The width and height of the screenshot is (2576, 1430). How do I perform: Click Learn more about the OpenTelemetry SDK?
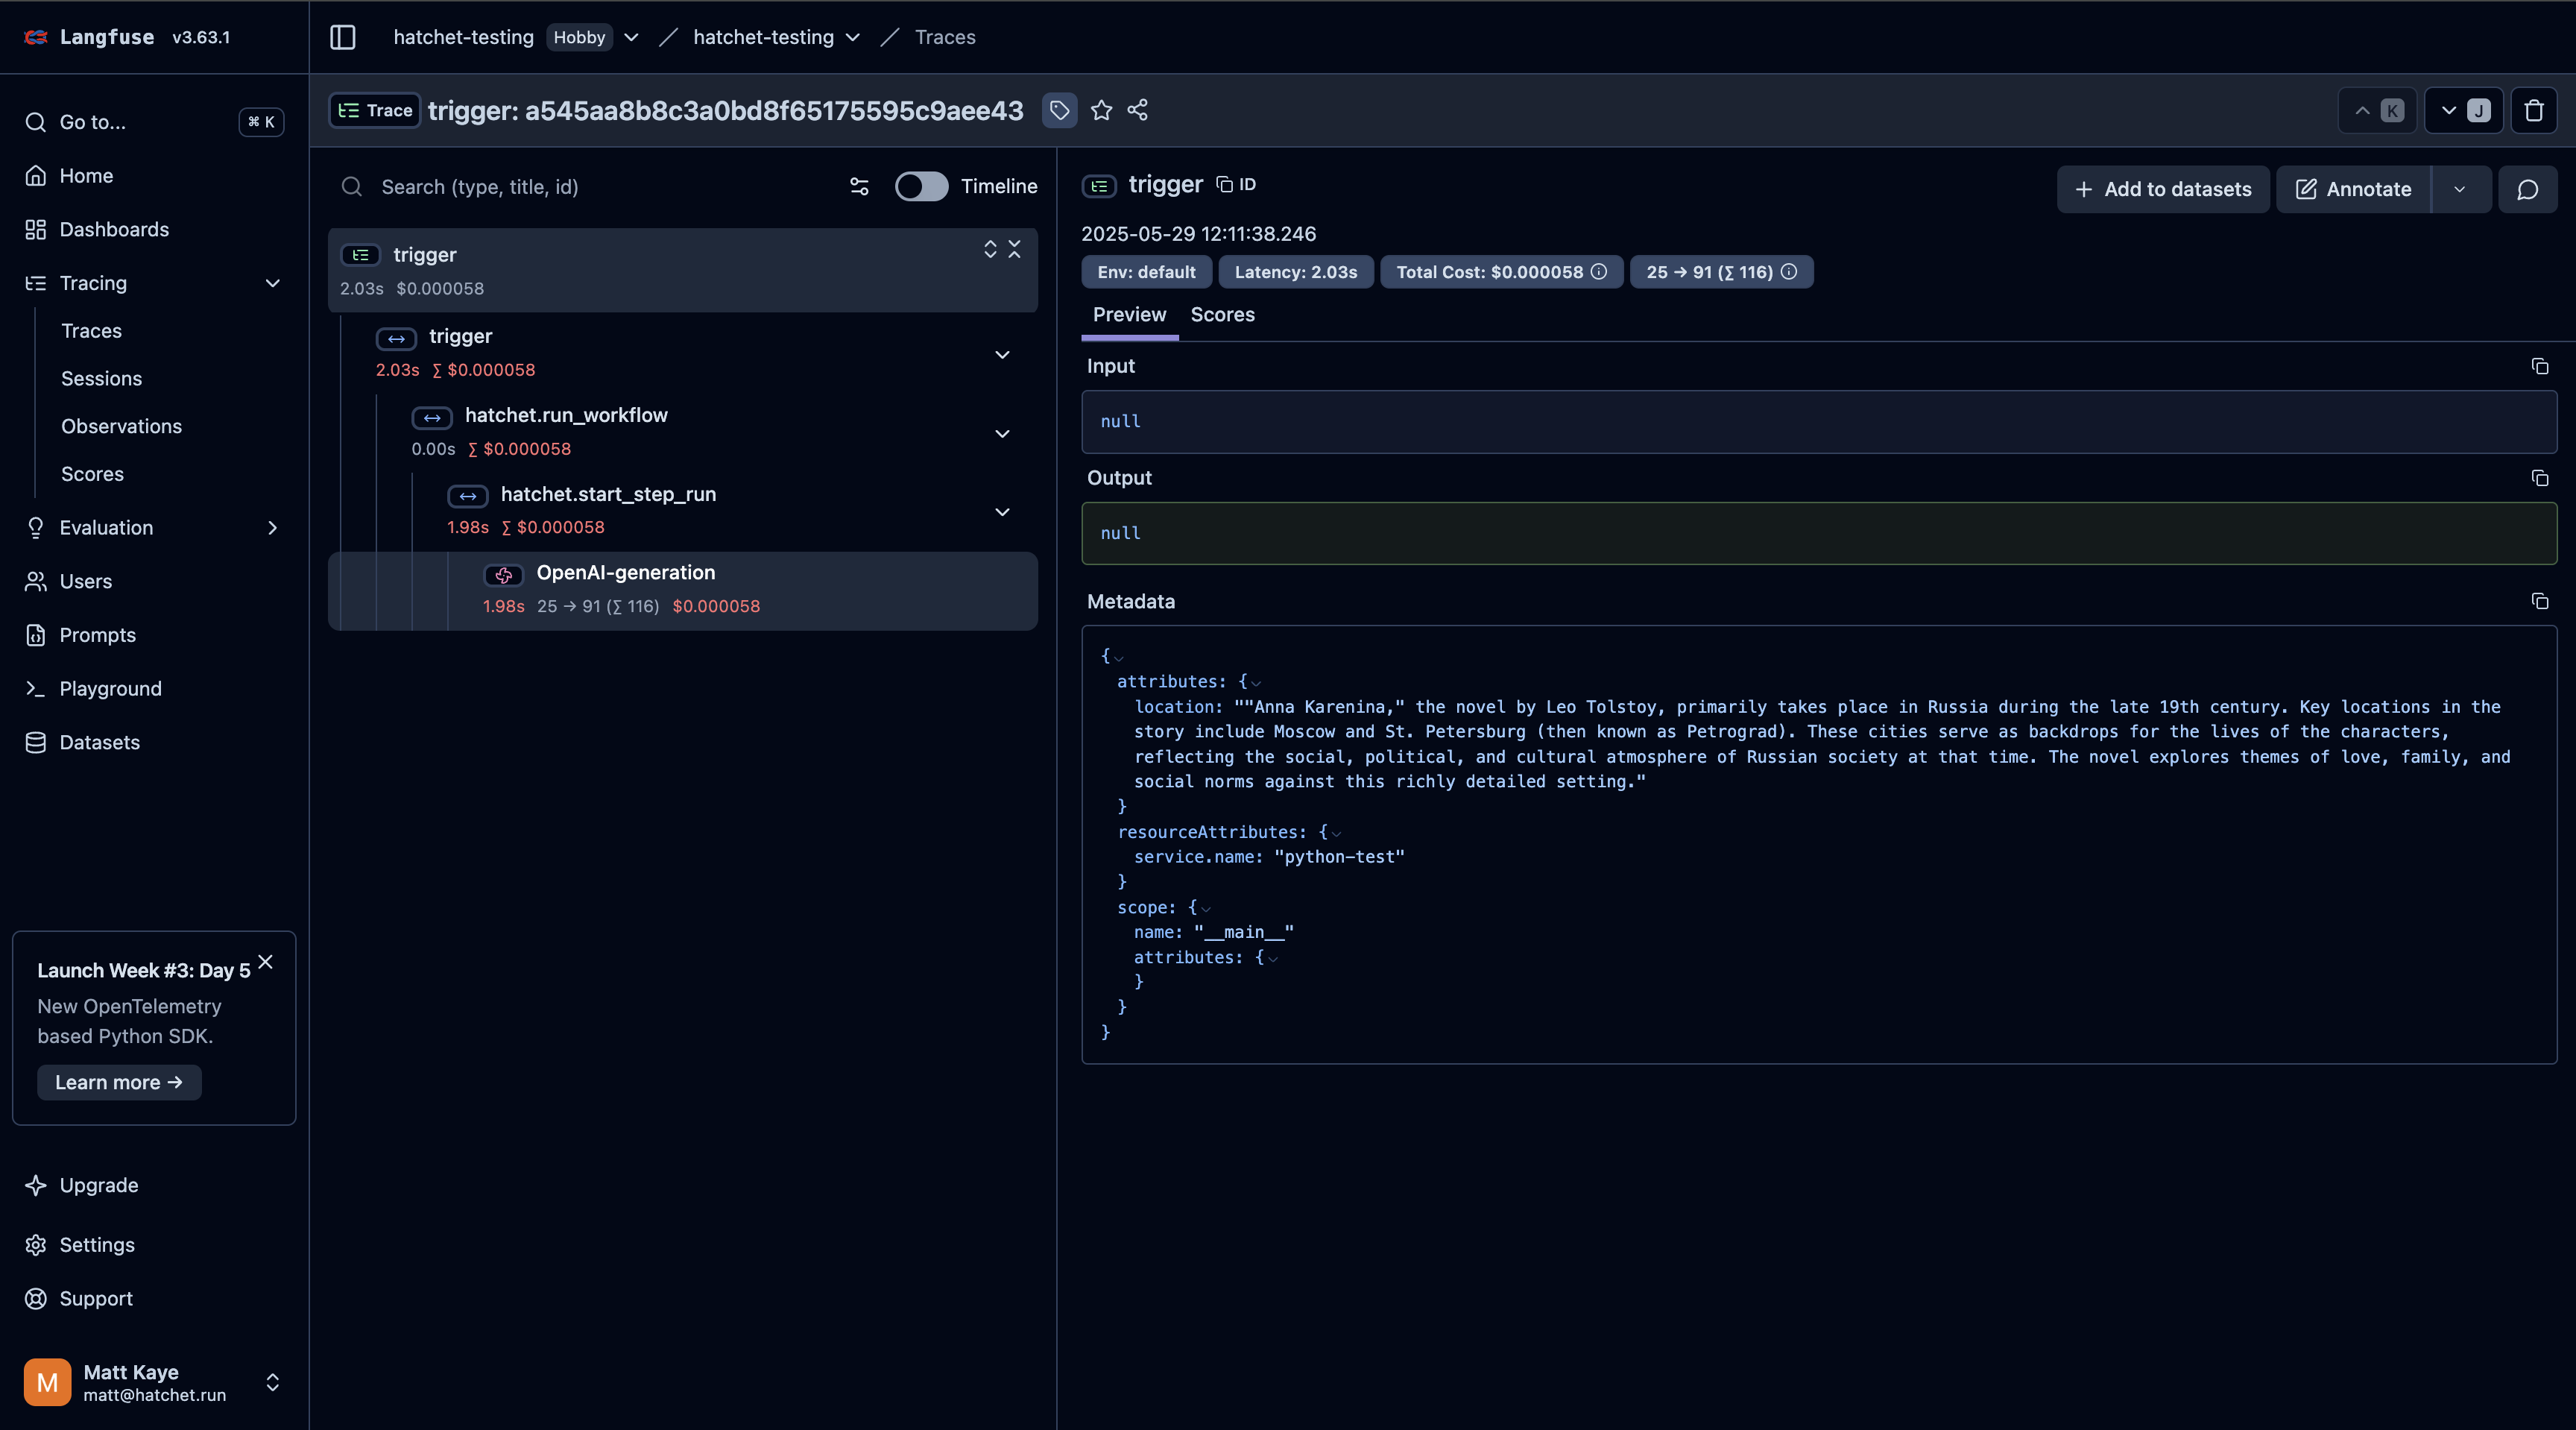coord(119,1082)
